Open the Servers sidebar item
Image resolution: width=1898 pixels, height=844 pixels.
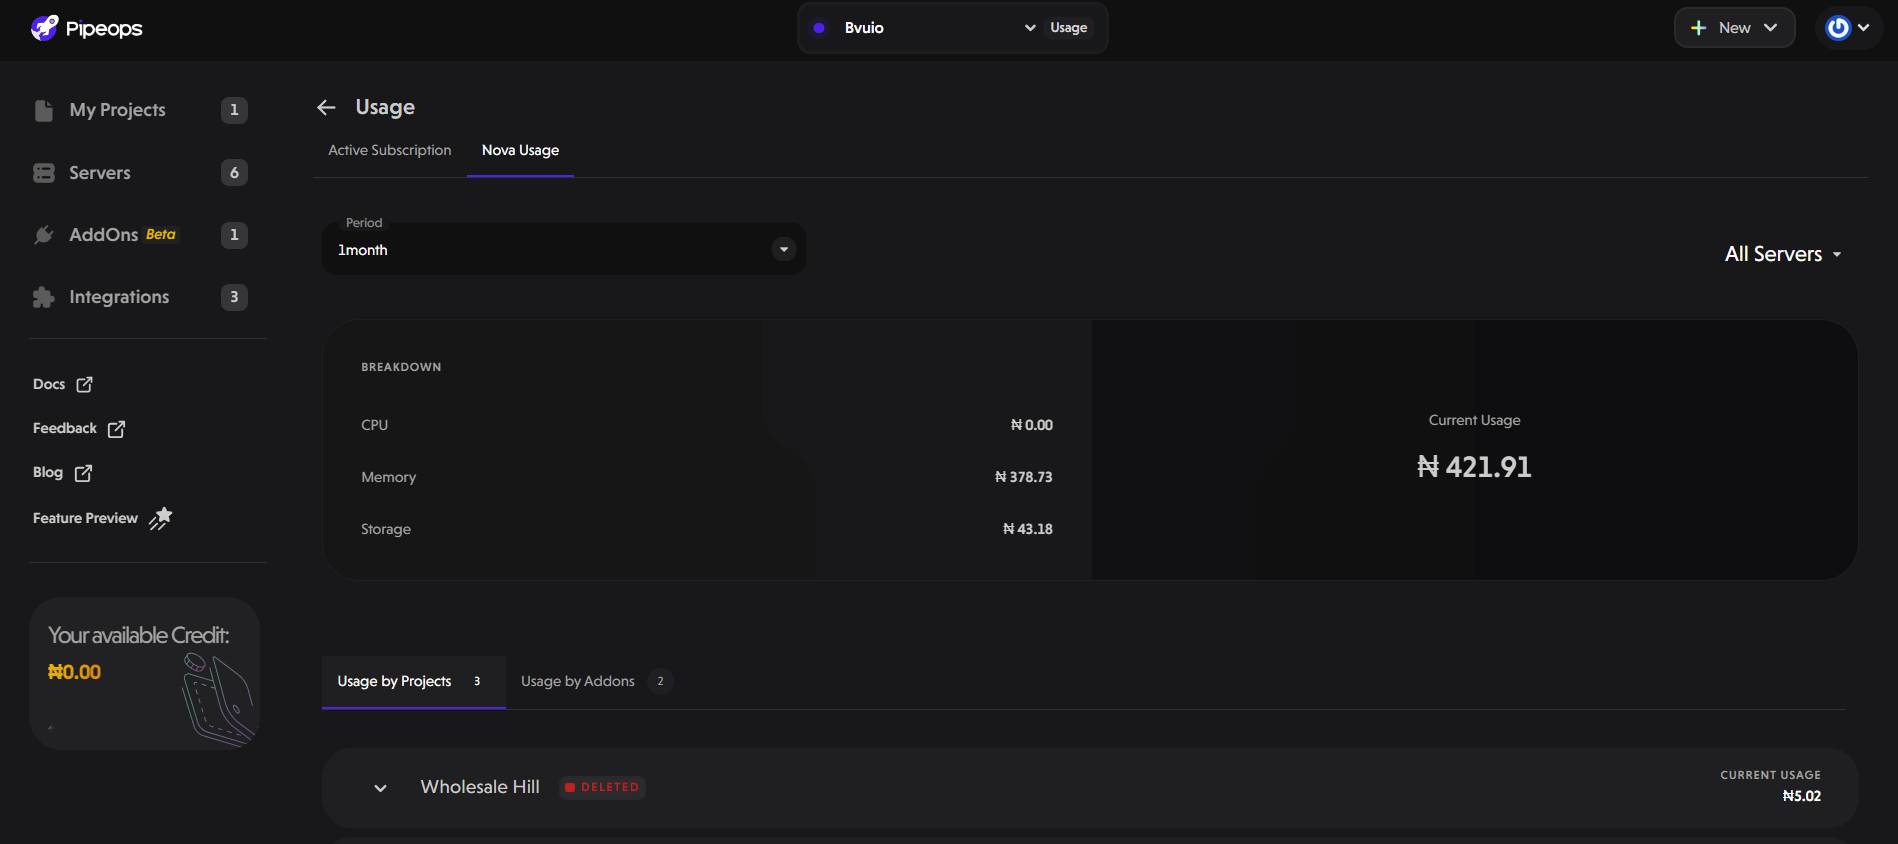pos(99,173)
